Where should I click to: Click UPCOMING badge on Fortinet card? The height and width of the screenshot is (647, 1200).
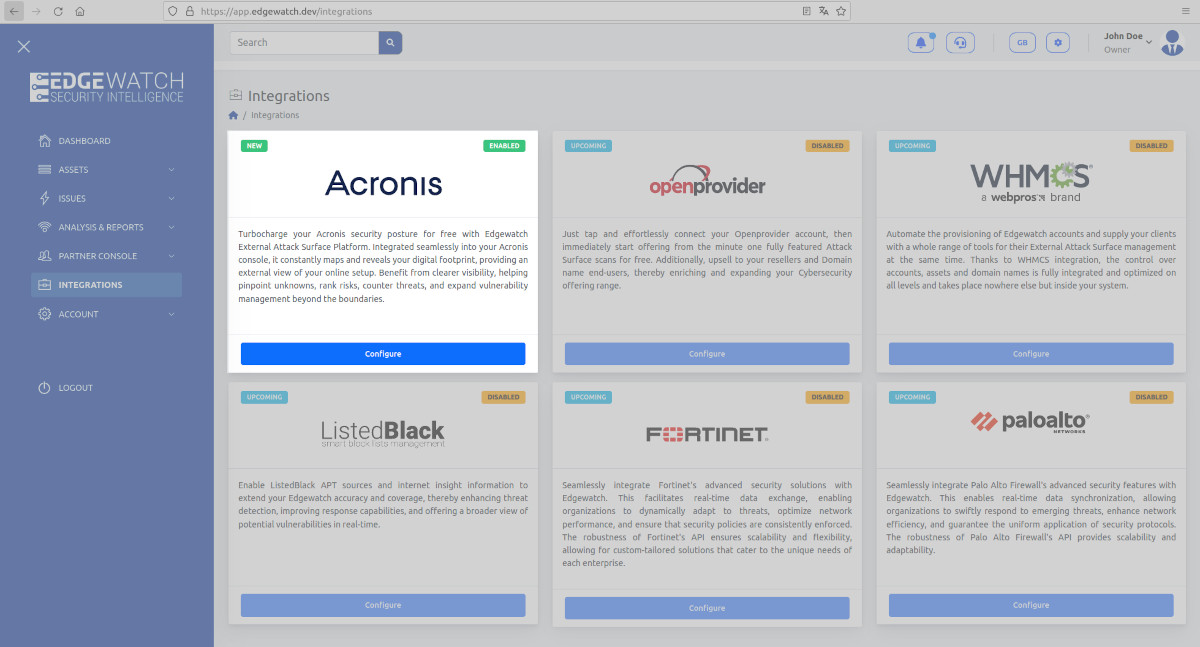tap(588, 397)
